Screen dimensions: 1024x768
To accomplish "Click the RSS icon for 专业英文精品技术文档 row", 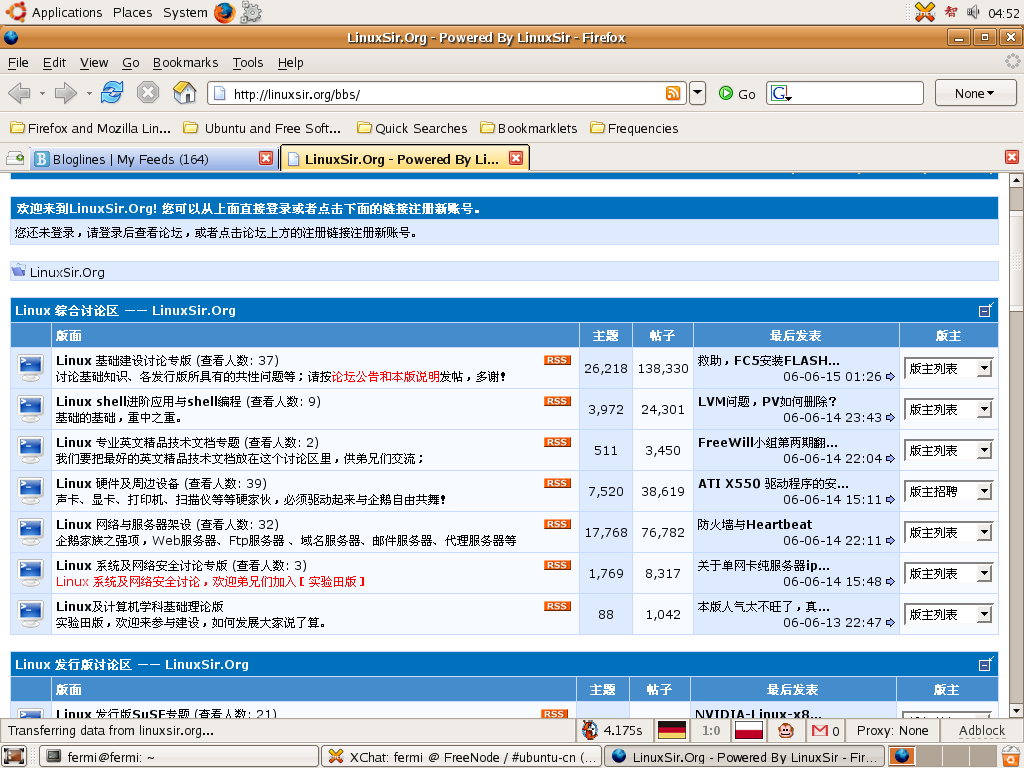I will point(557,443).
